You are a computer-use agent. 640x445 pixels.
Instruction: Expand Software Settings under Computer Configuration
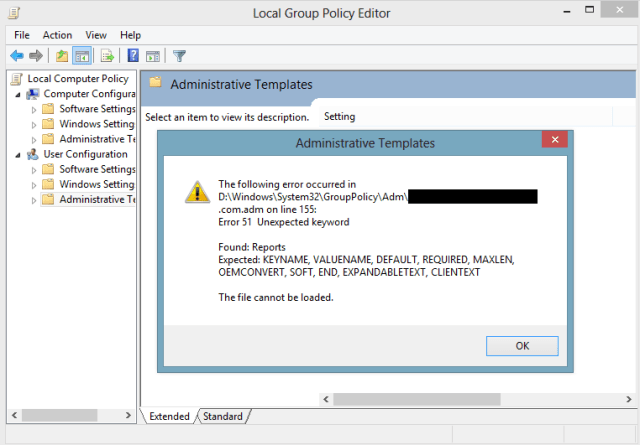pos(34,110)
